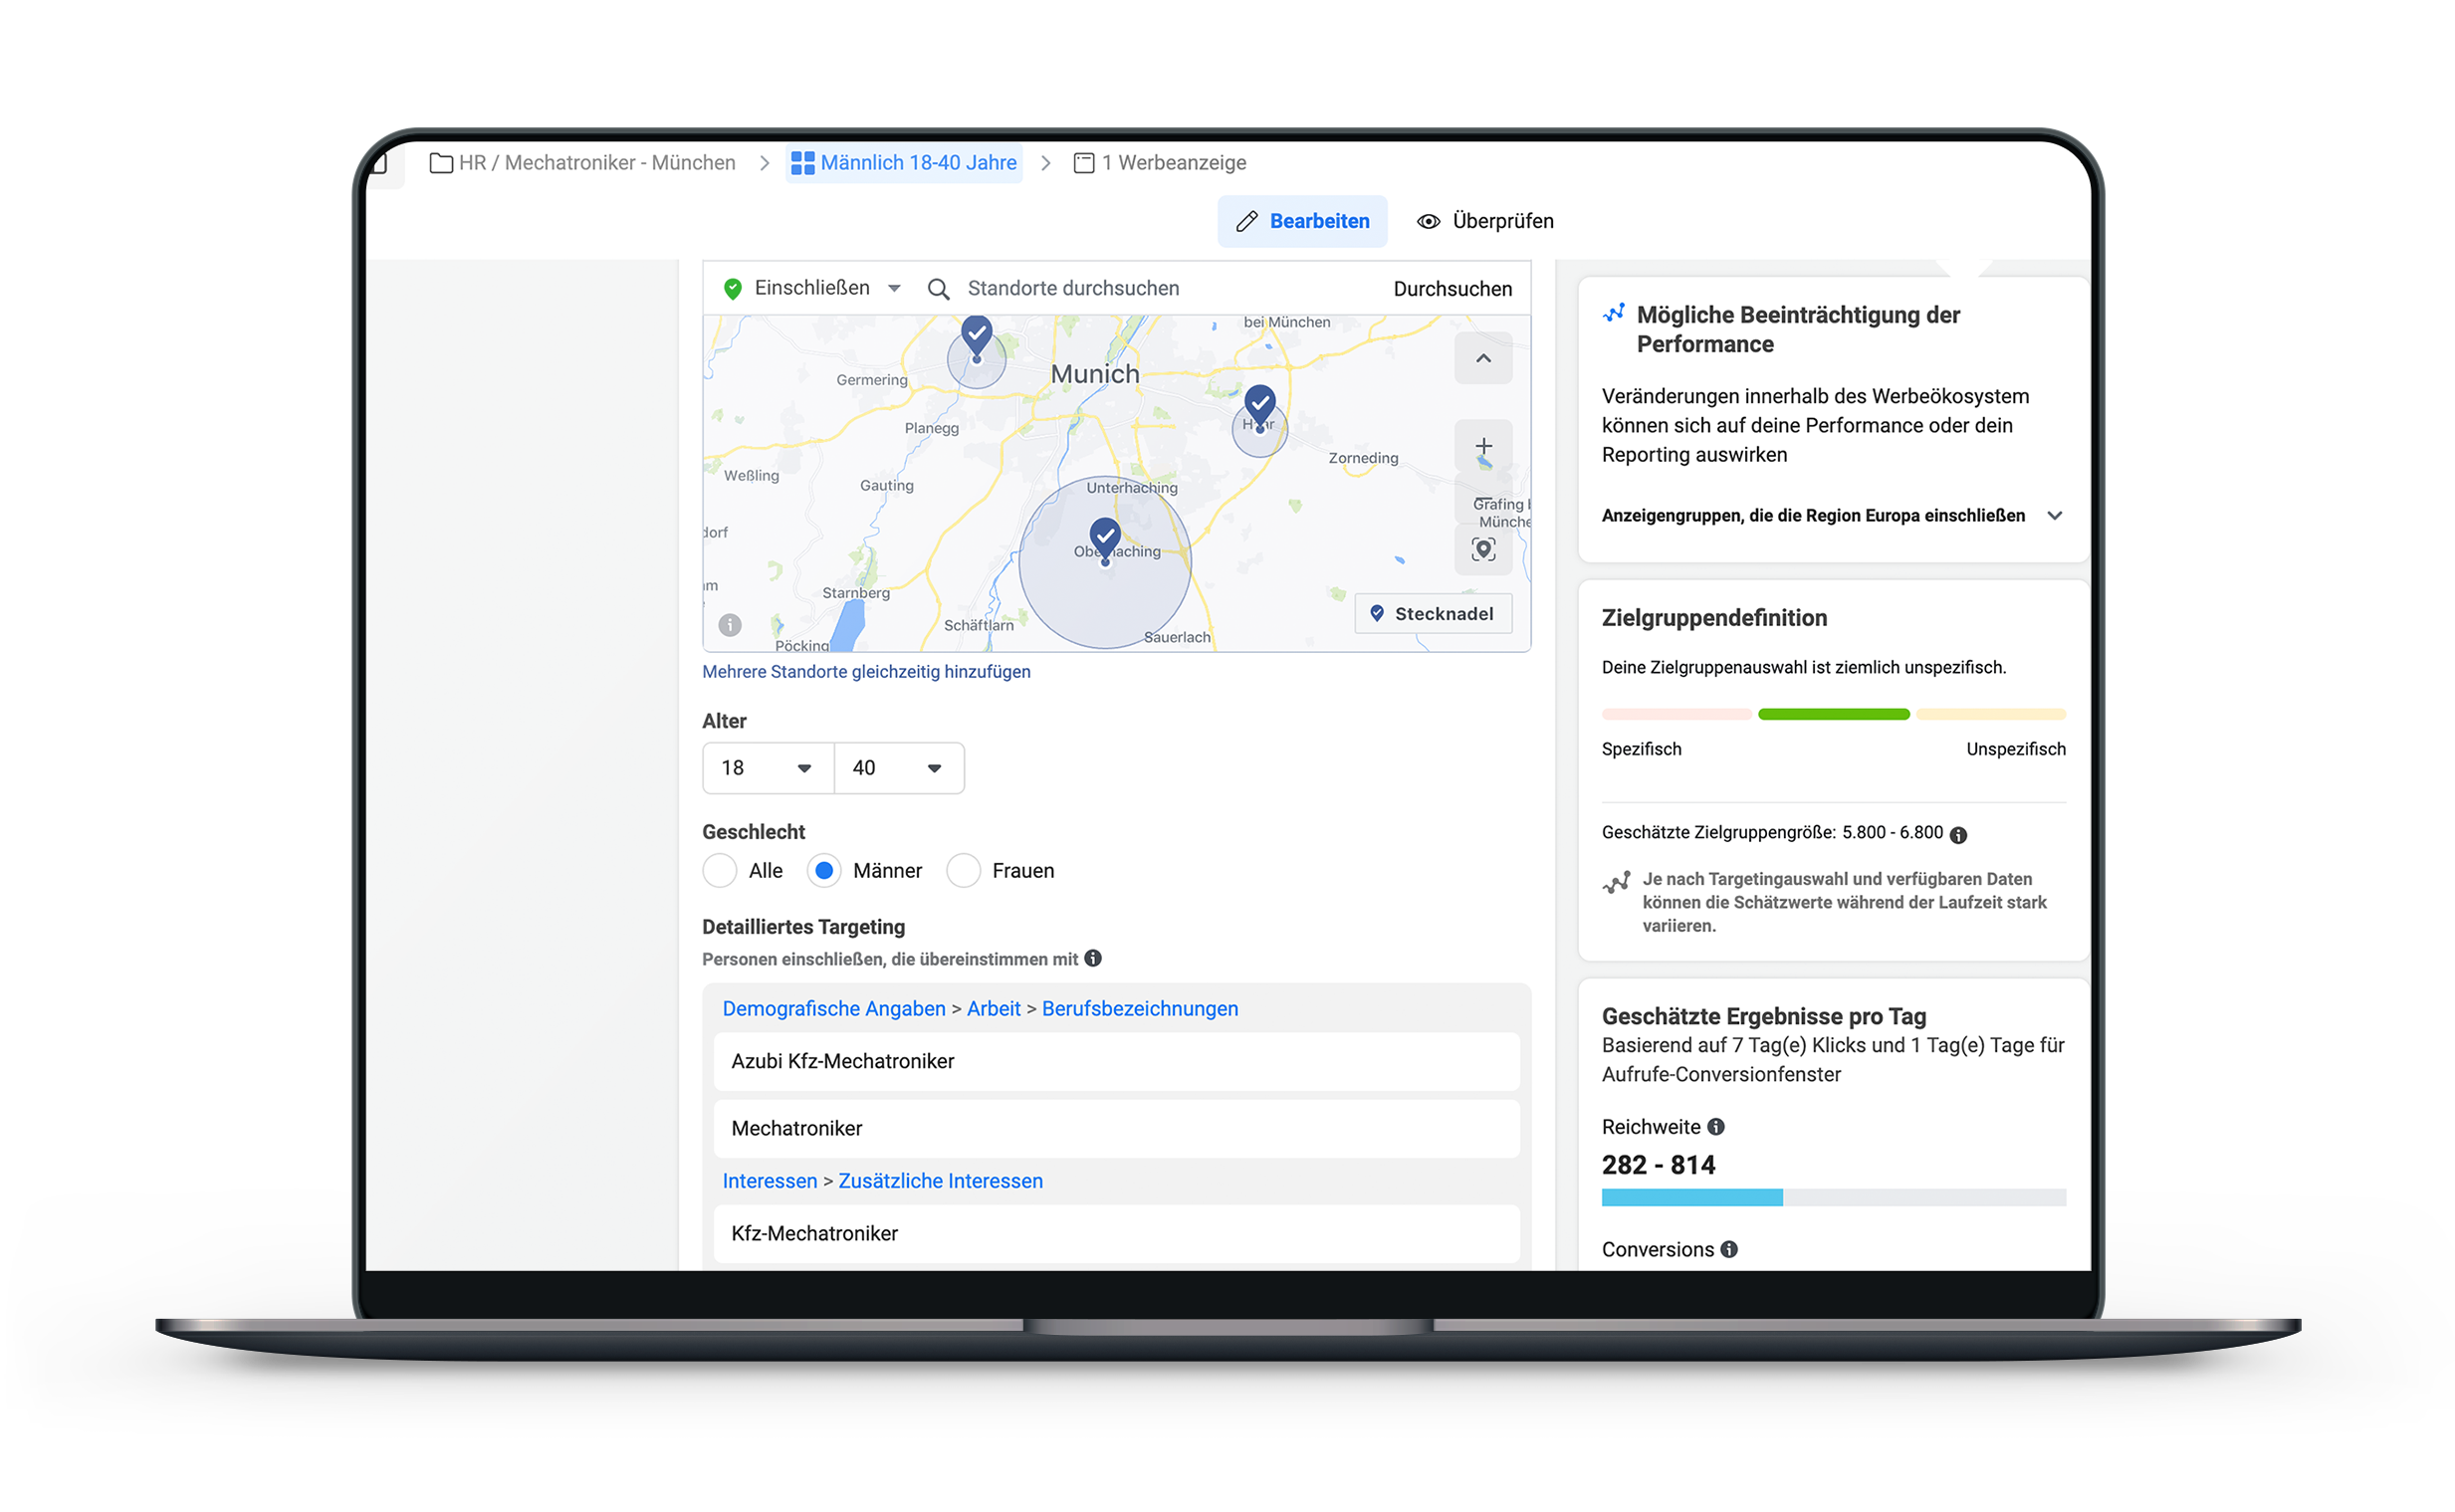Screen dimensions: 2455x1512
Task: Zoom in on the map with plus button
Action: coord(1483,446)
